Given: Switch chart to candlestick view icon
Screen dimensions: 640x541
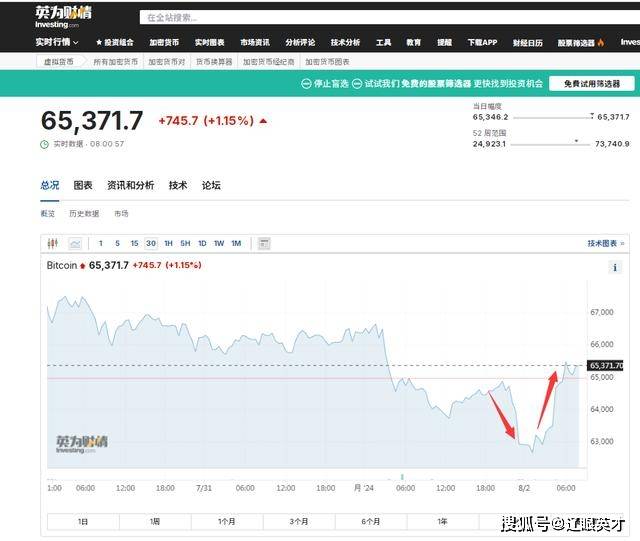Looking at the screenshot, I should pyautogui.click(x=54, y=243).
